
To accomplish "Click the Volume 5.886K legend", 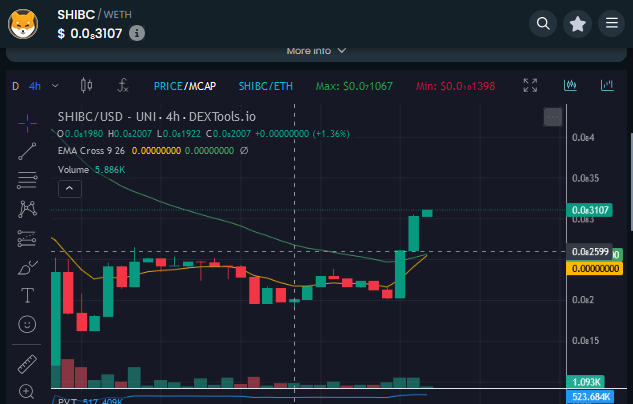I will (91, 170).
